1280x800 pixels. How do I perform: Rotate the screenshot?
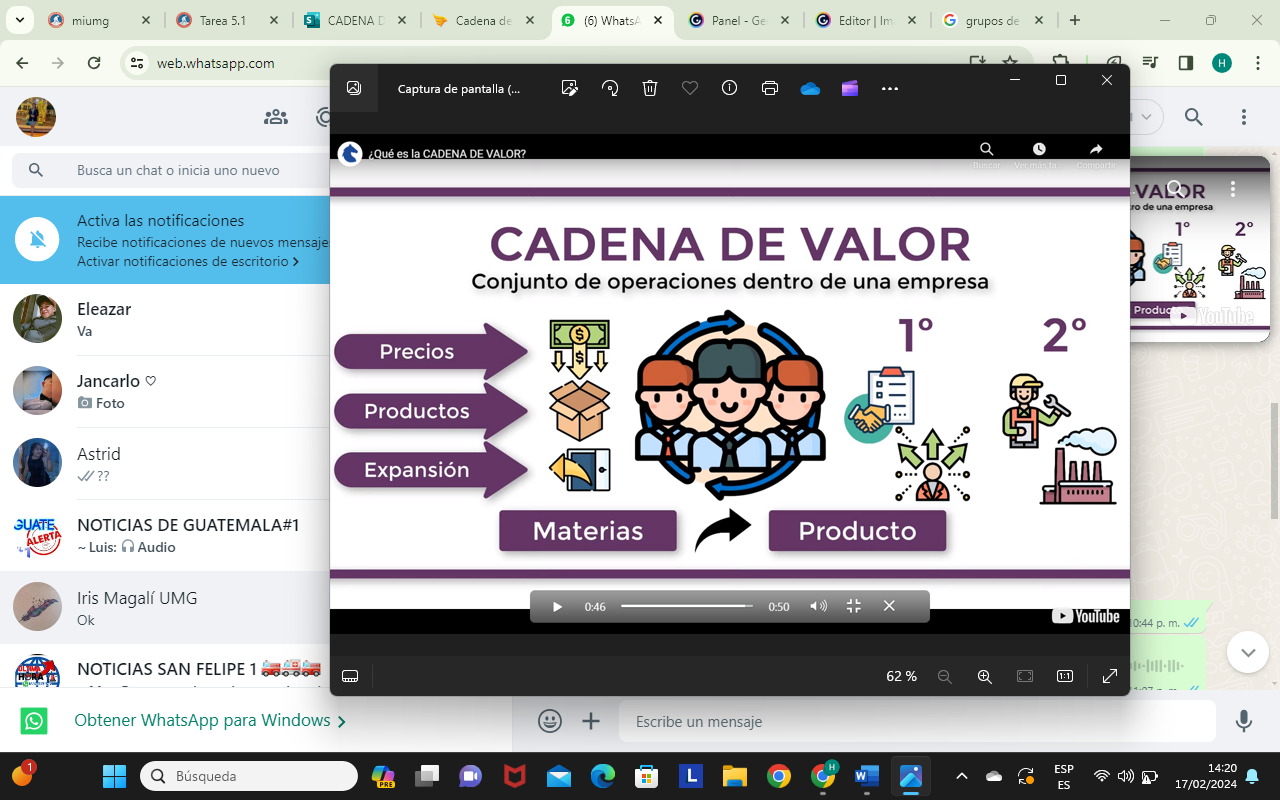610,88
